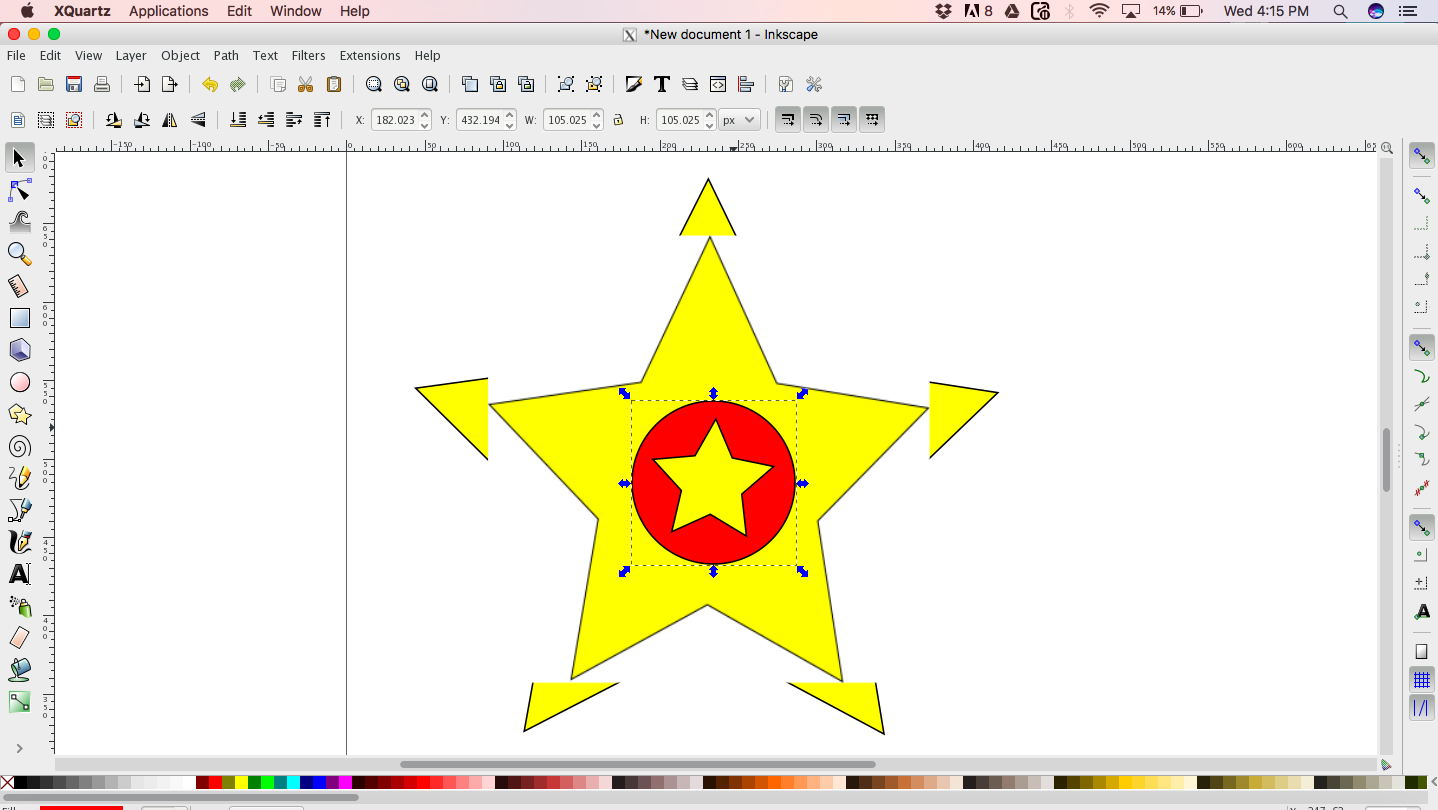Viewport: 1438px width, 810px height.
Task: Open the px units dropdown
Action: click(x=739, y=120)
